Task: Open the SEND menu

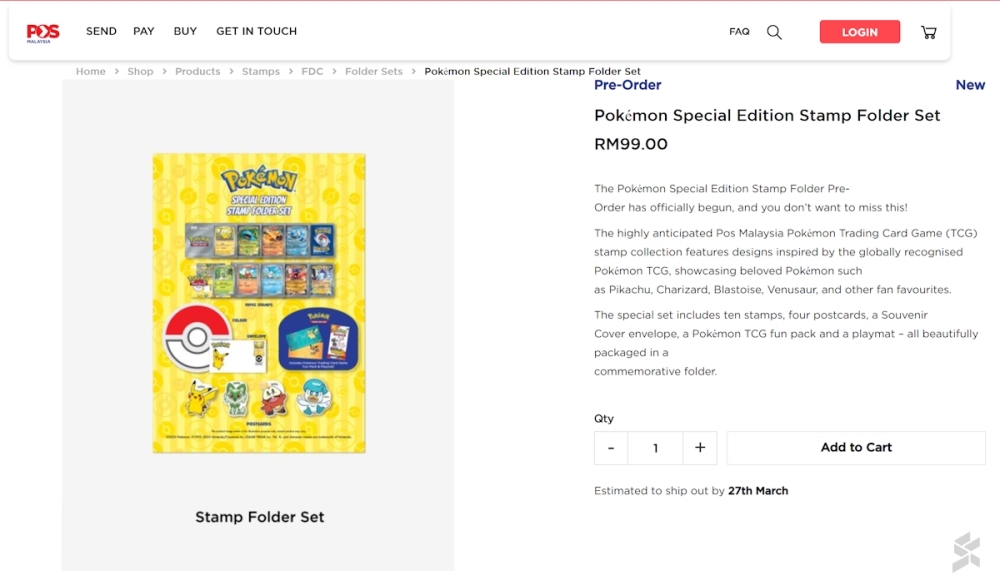Action: 100,31
